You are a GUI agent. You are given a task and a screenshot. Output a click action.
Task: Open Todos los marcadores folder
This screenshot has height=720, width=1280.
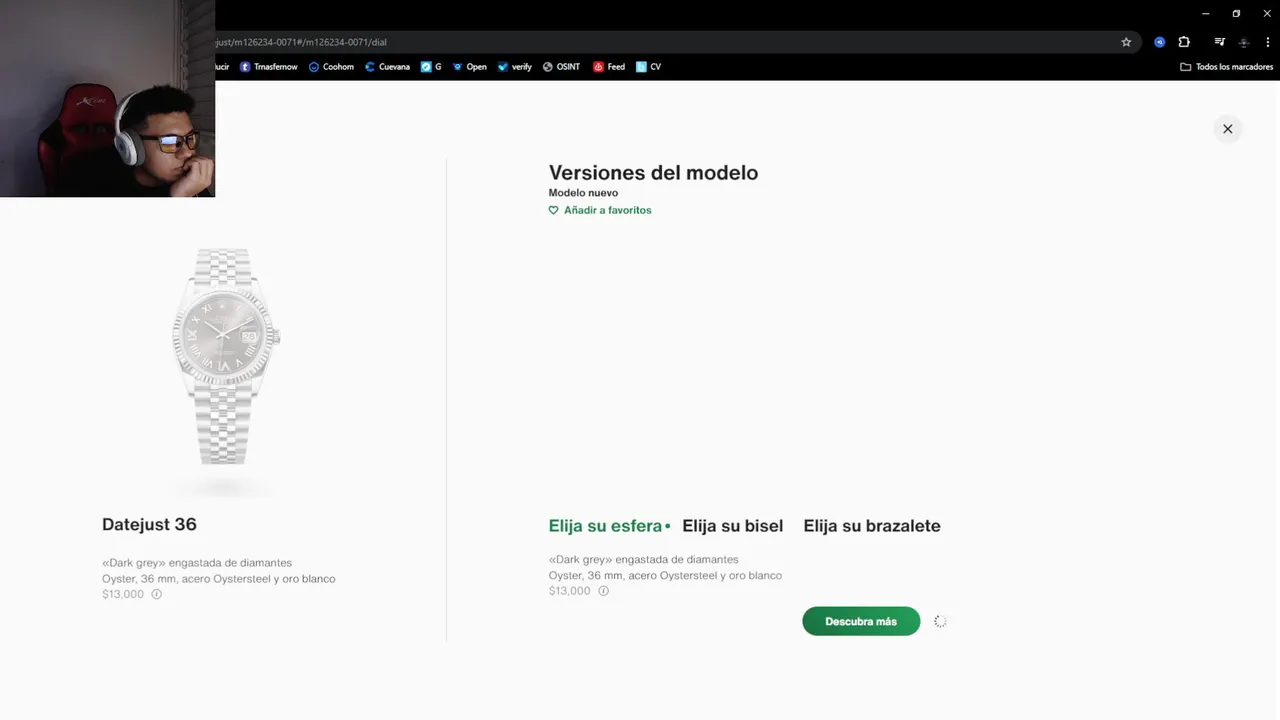(x=1226, y=67)
